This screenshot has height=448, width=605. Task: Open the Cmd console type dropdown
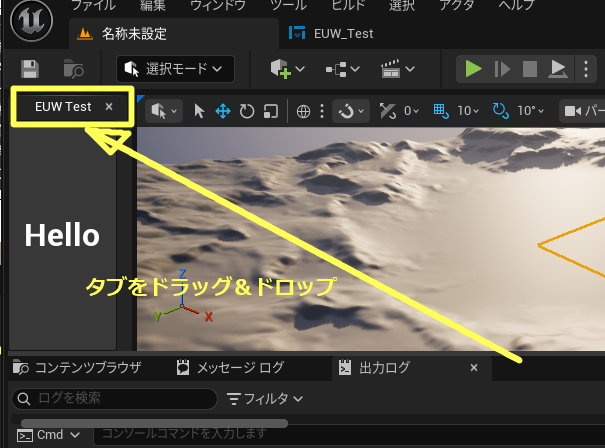(49, 435)
